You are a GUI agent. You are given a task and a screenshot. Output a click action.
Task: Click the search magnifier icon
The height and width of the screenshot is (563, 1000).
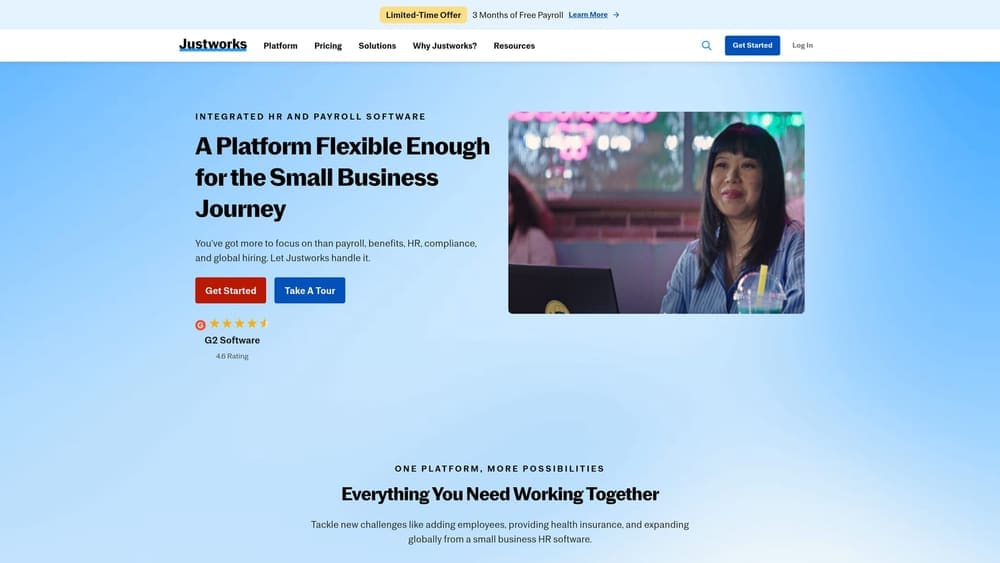coord(706,45)
